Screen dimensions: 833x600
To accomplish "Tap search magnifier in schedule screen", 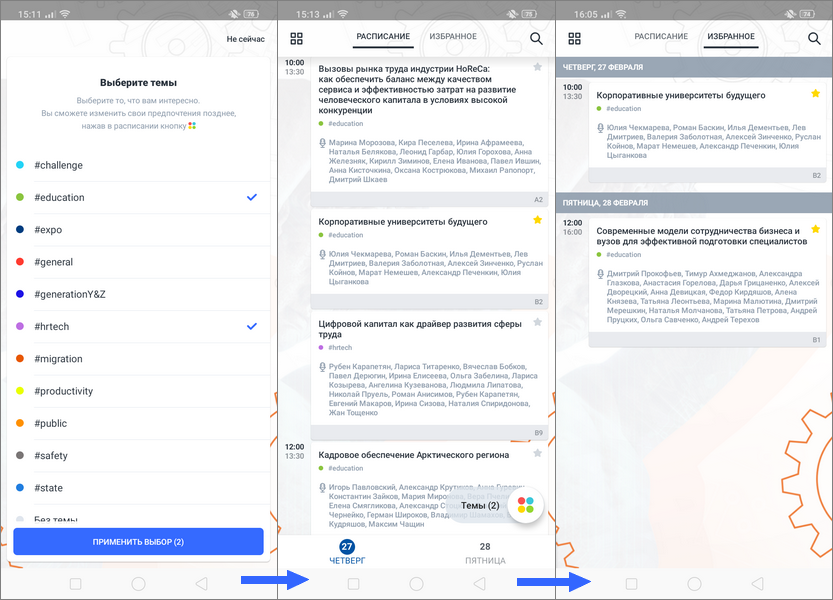I will [x=536, y=38].
